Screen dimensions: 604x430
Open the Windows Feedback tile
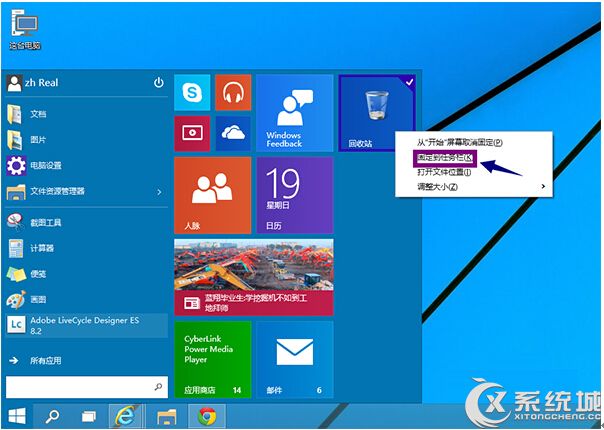[x=295, y=112]
